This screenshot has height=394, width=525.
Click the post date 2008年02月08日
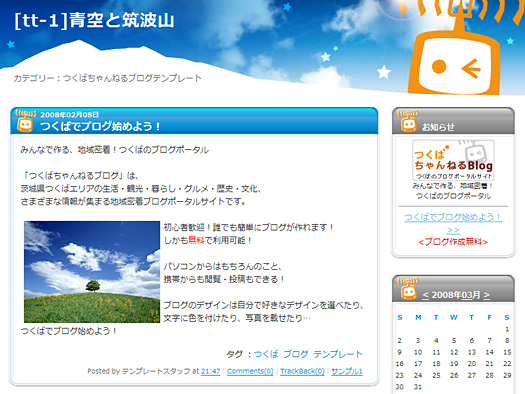pyautogui.click(x=70, y=115)
